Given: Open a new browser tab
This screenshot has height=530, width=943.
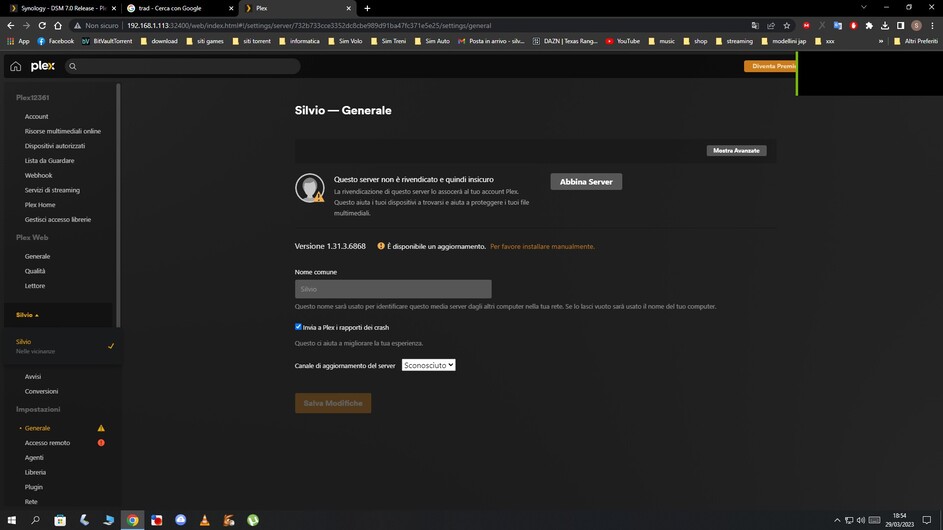Looking at the screenshot, I should [x=367, y=8].
